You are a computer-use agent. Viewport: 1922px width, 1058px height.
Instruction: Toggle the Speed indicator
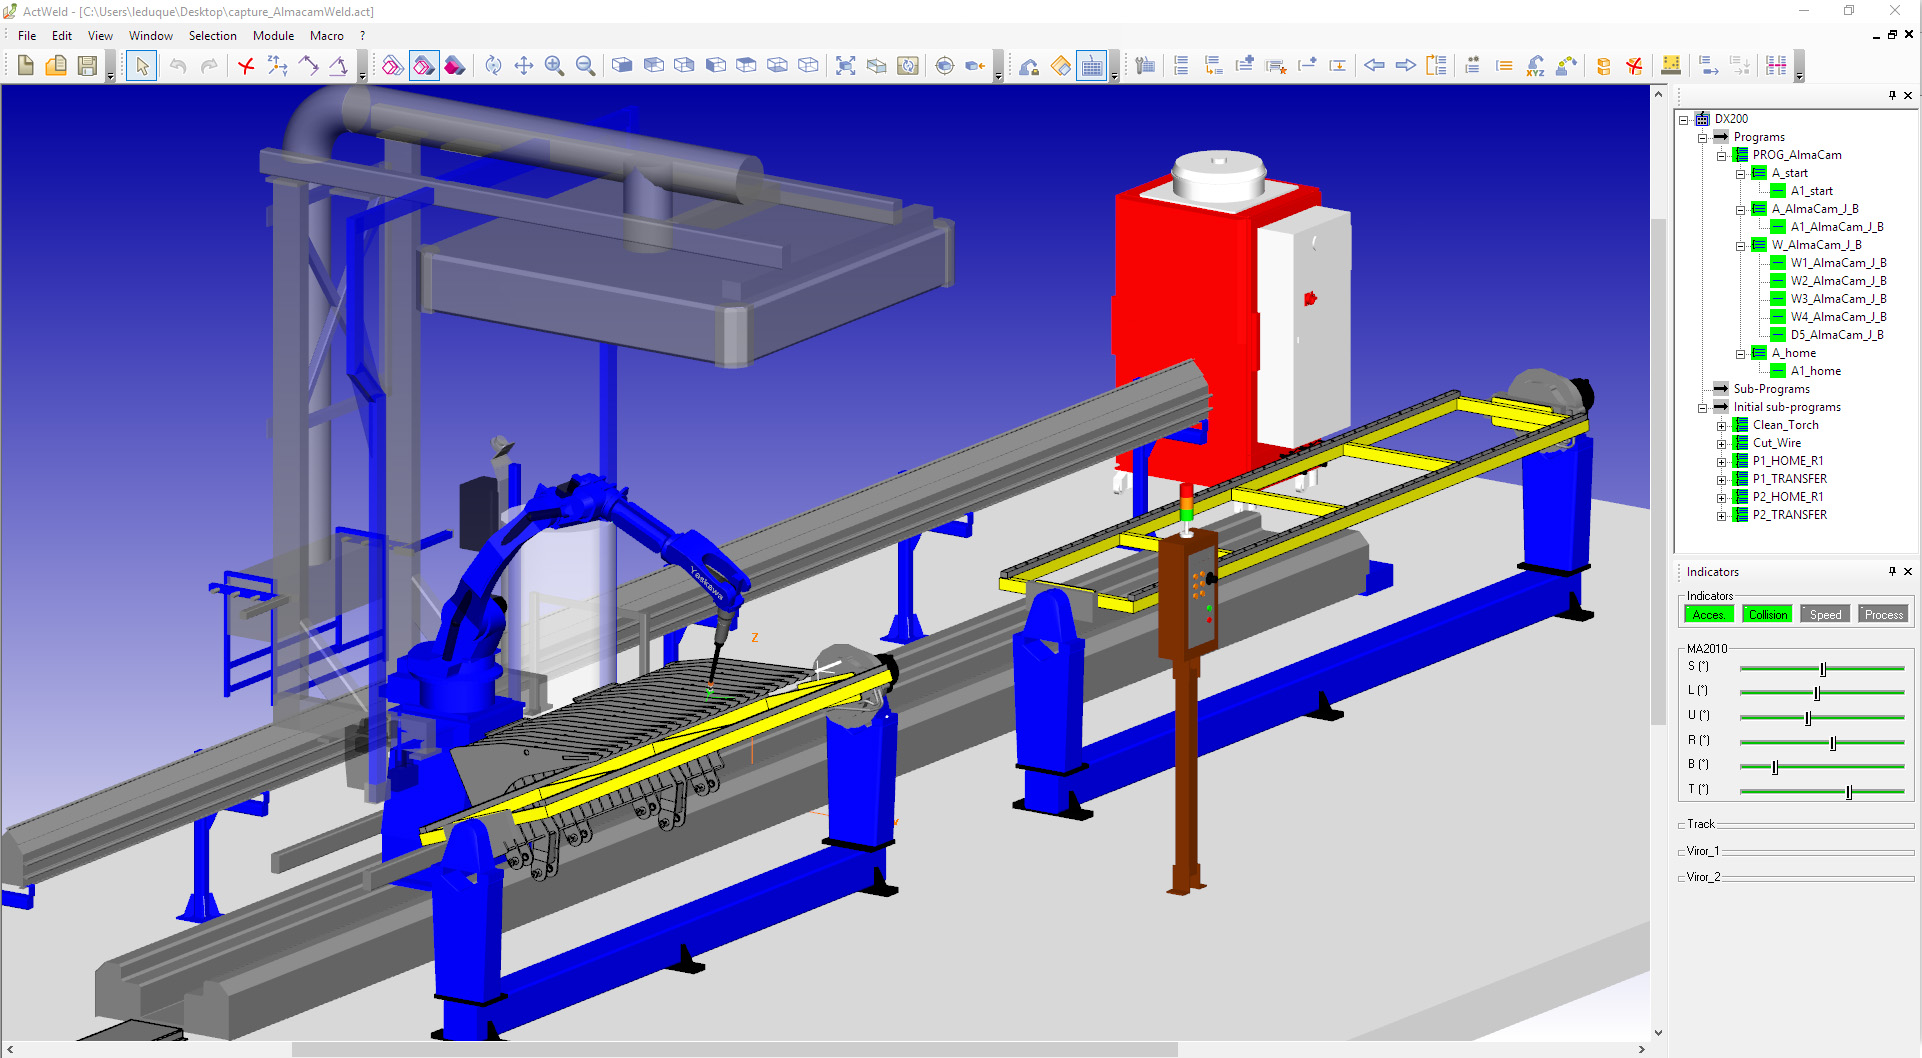tap(1825, 614)
